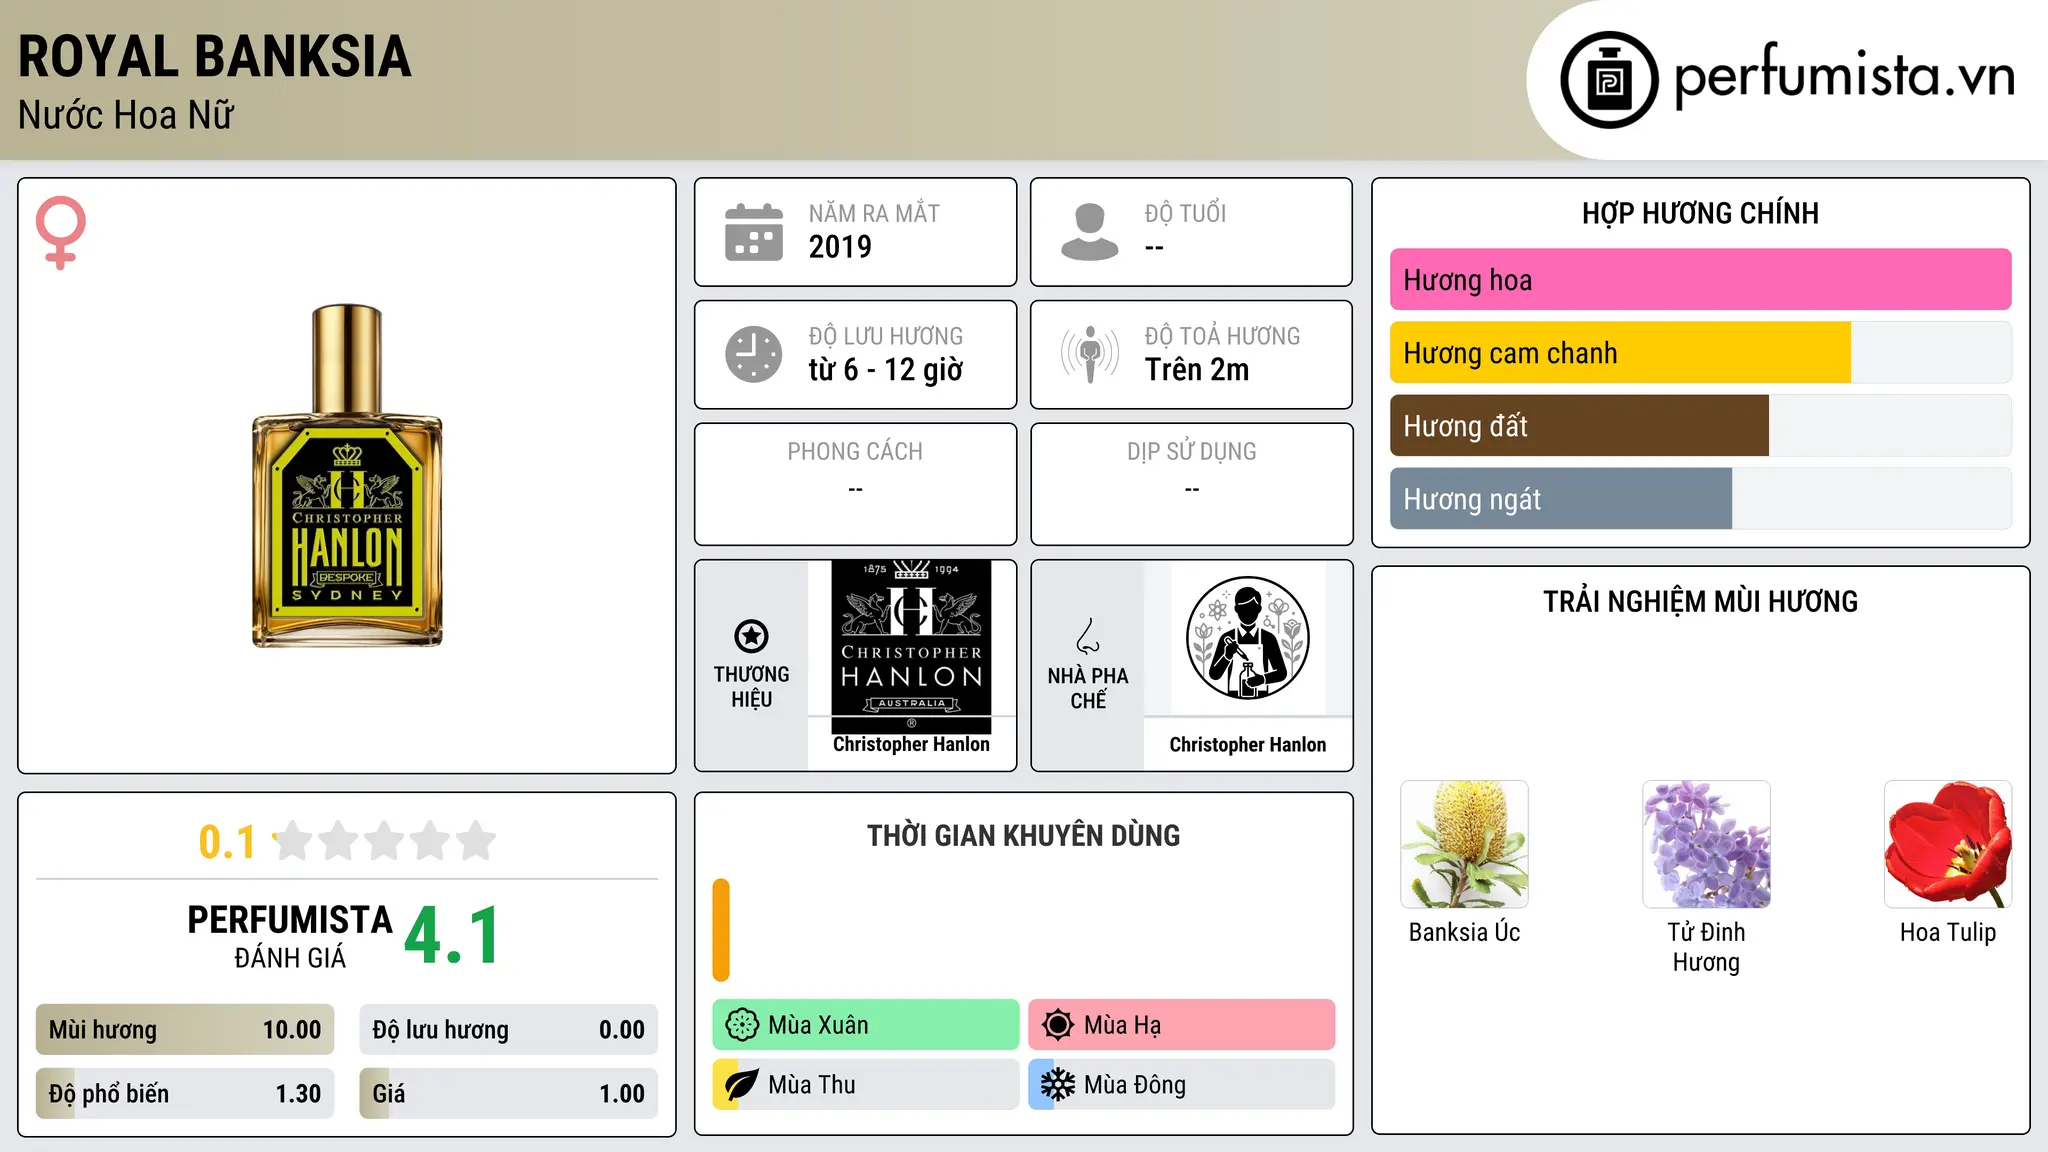Click the leaf icon in Mùa Thu
Viewport: 2048px width, 1152px height.
pos(742,1085)
